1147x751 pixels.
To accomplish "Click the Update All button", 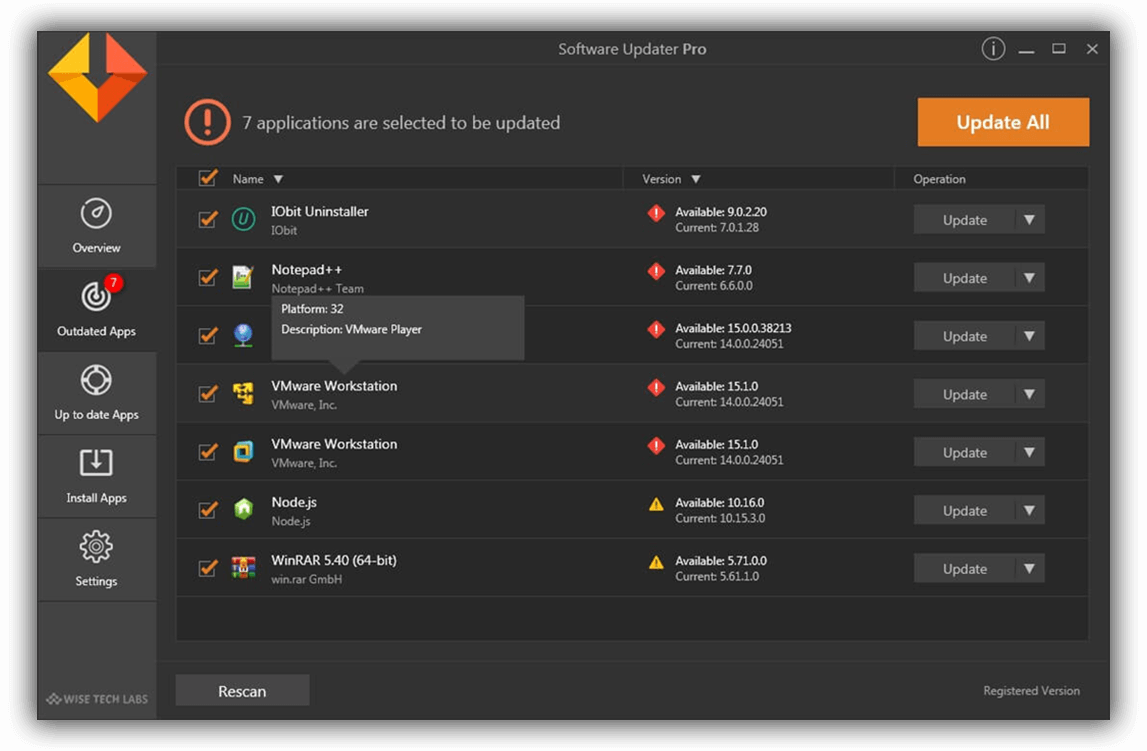I will tap(1003, 122).
